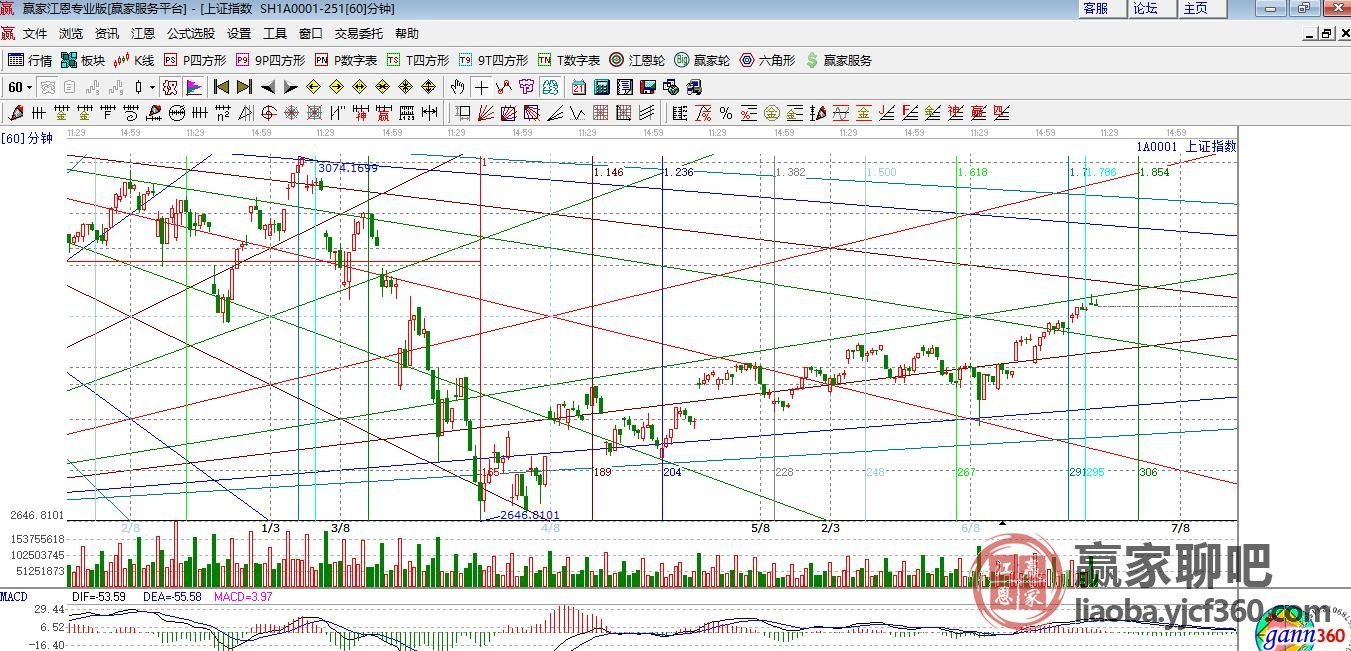The width and height of the screenshot is (1351, 651).
Task: Open the T数字表 tool
Action: 569,60
